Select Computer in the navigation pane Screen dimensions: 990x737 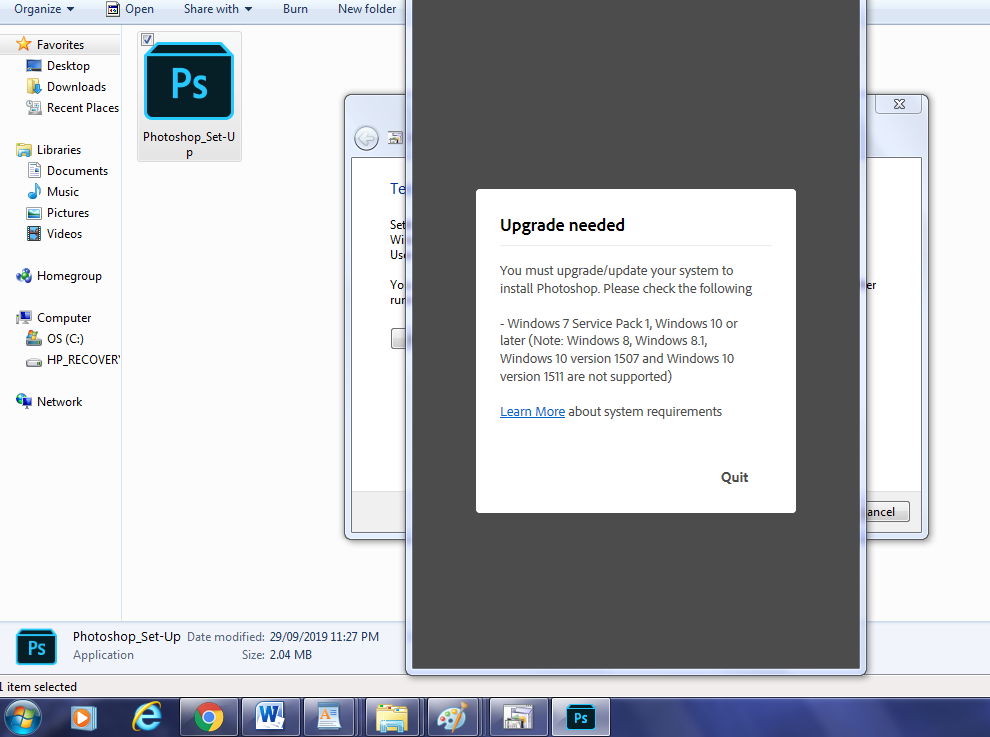pyautogui.click(x=64, y=318)
